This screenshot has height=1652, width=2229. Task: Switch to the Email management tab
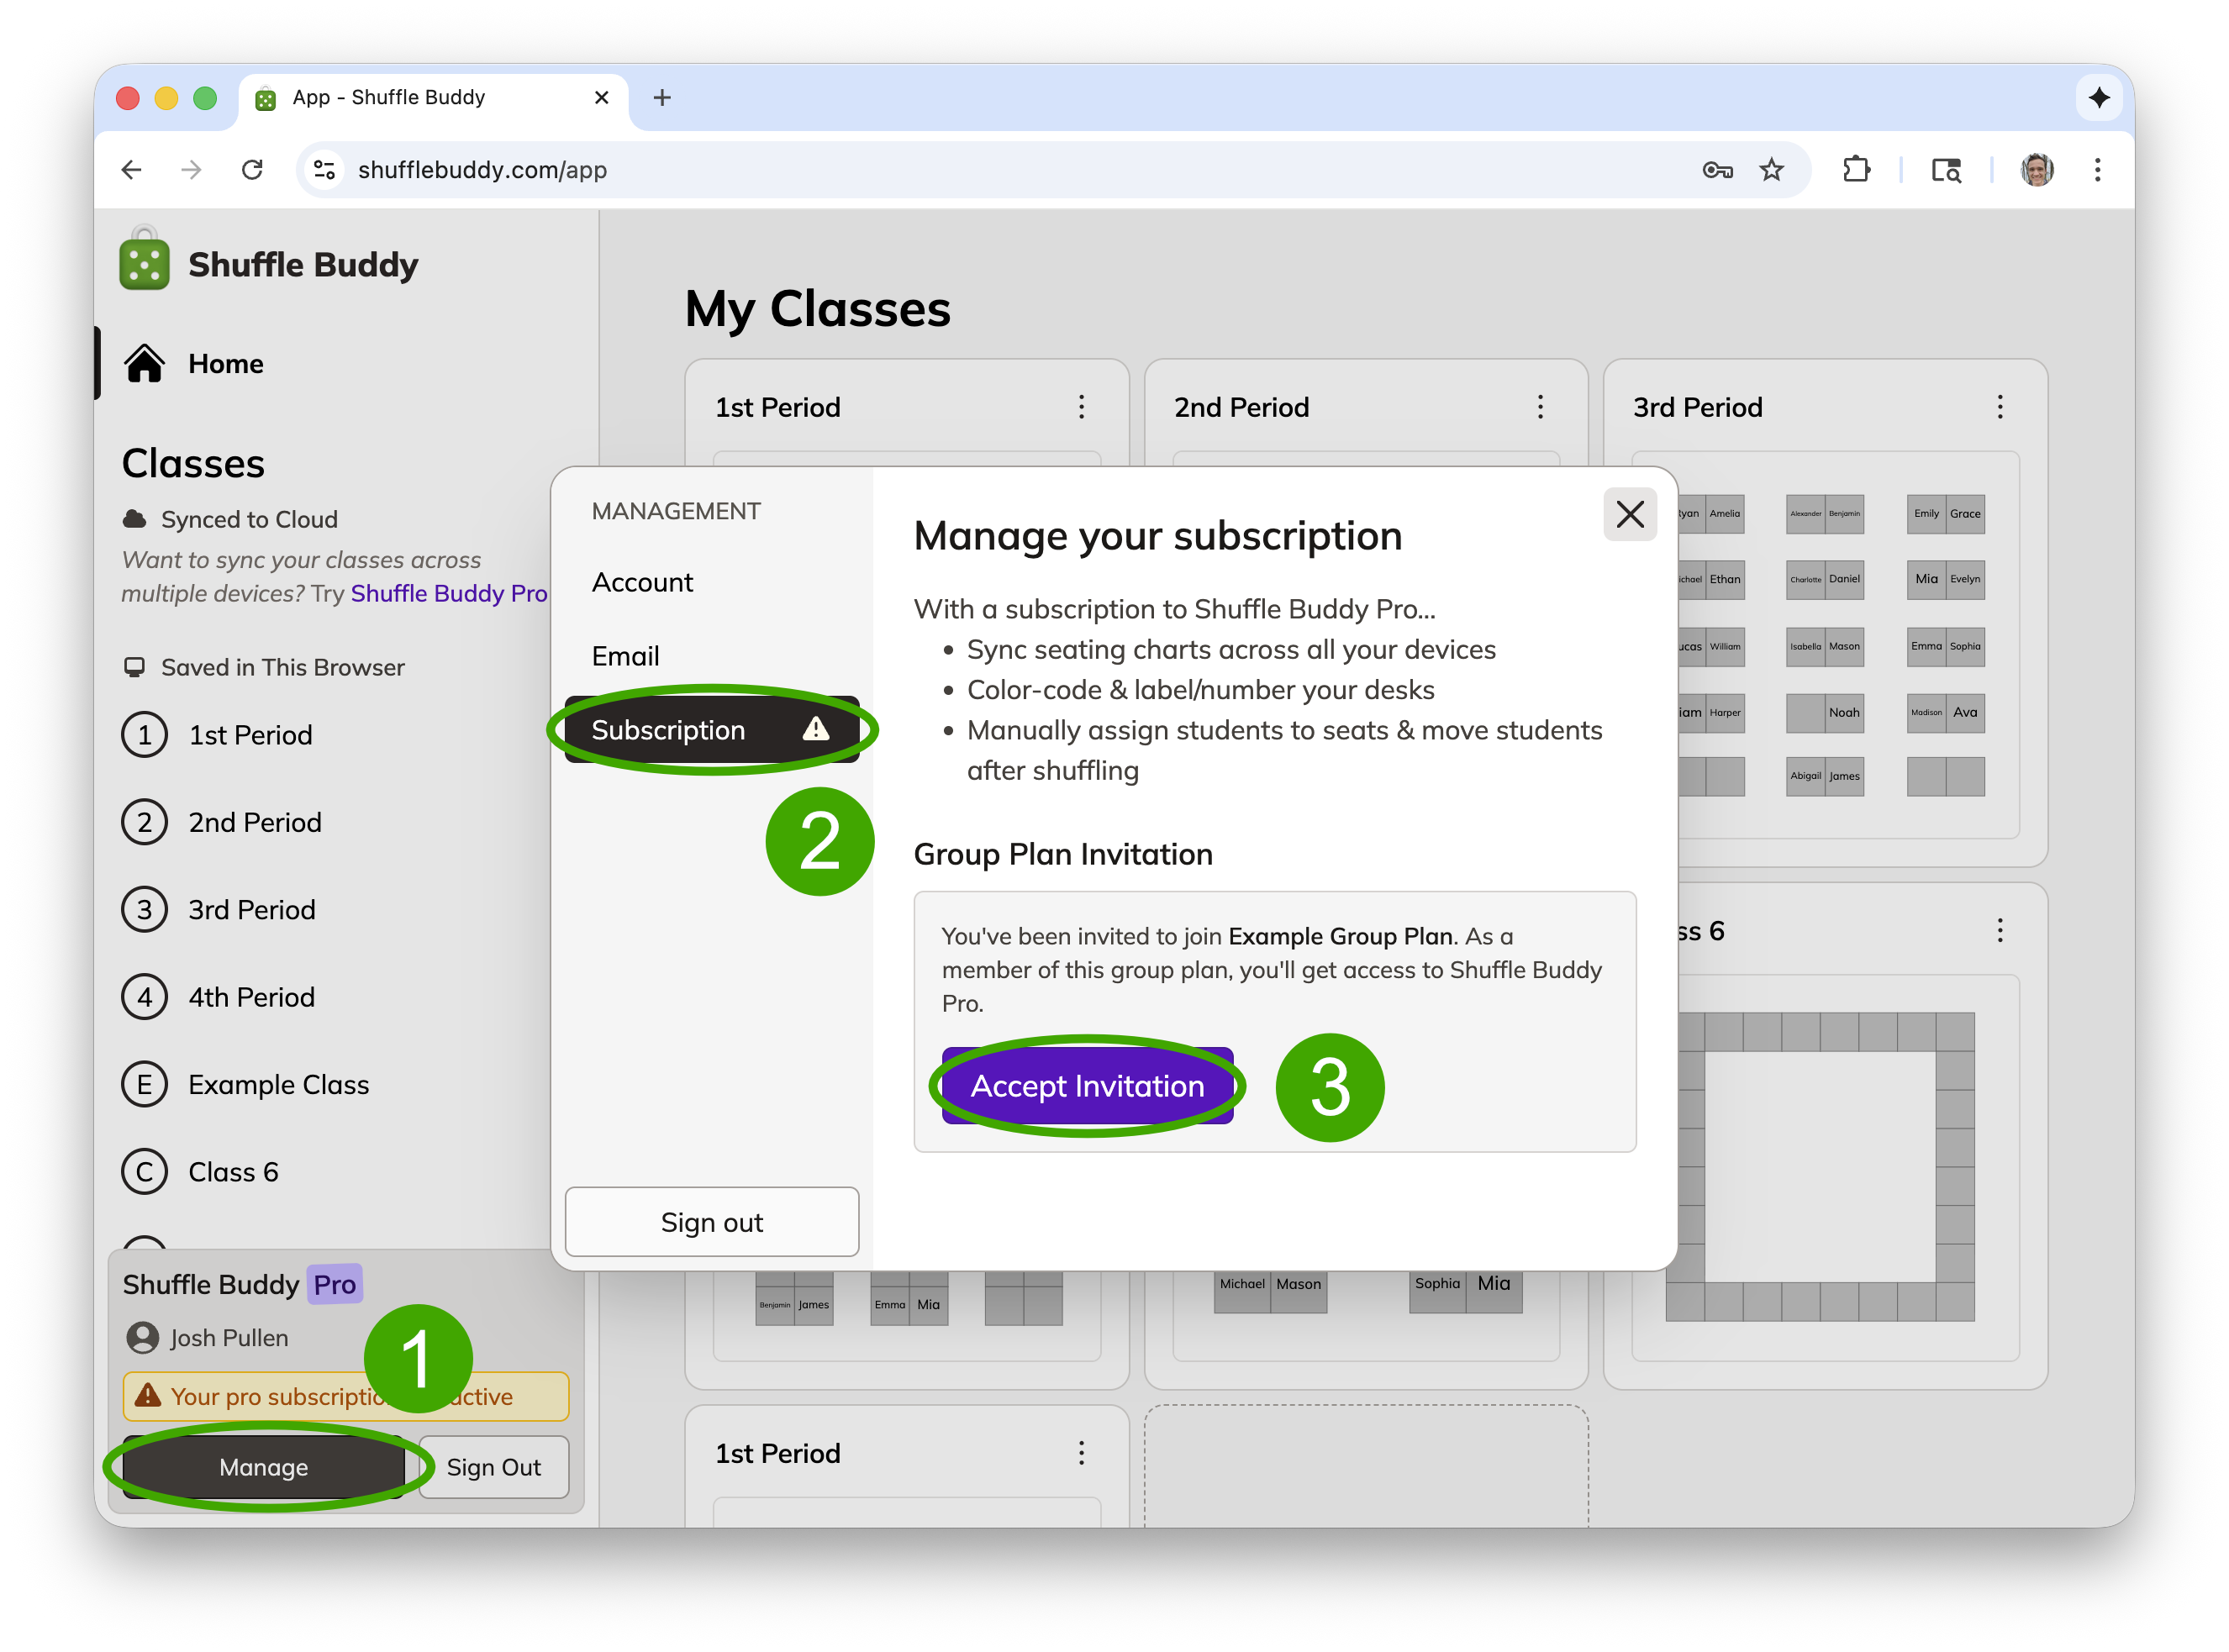625,657
